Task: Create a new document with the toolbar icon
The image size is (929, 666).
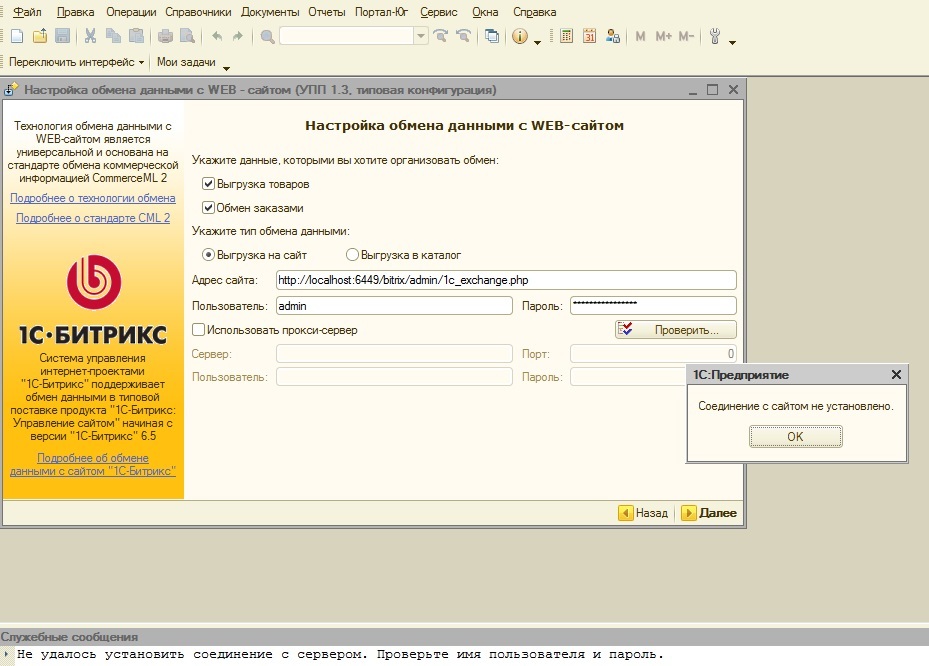Action: (17, 36)
